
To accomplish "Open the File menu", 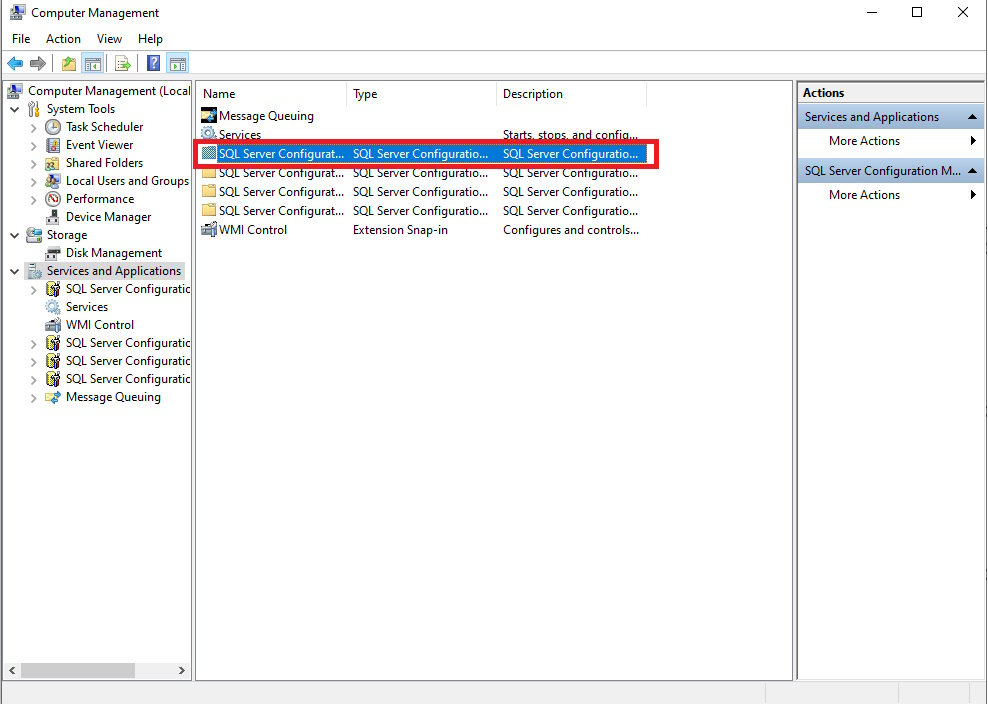I will (21, 39).
